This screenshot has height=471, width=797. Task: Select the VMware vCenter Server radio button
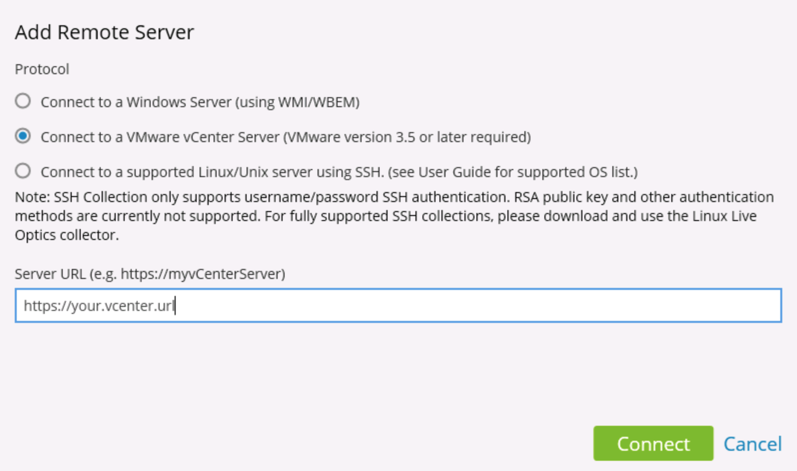click(x=22, y=136)
